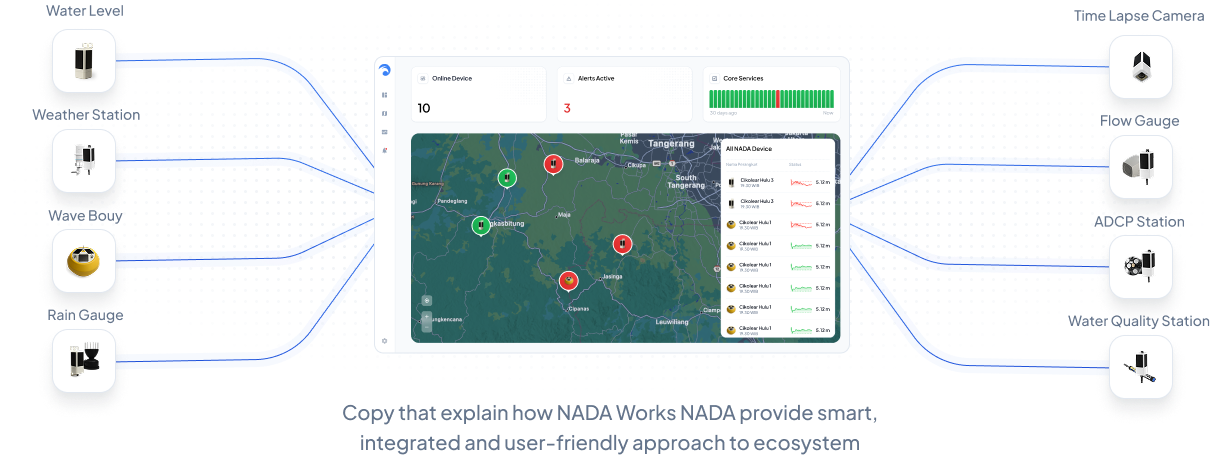Click Leuwiliang on the map
1225x472 pixels.
coord(672,322)
